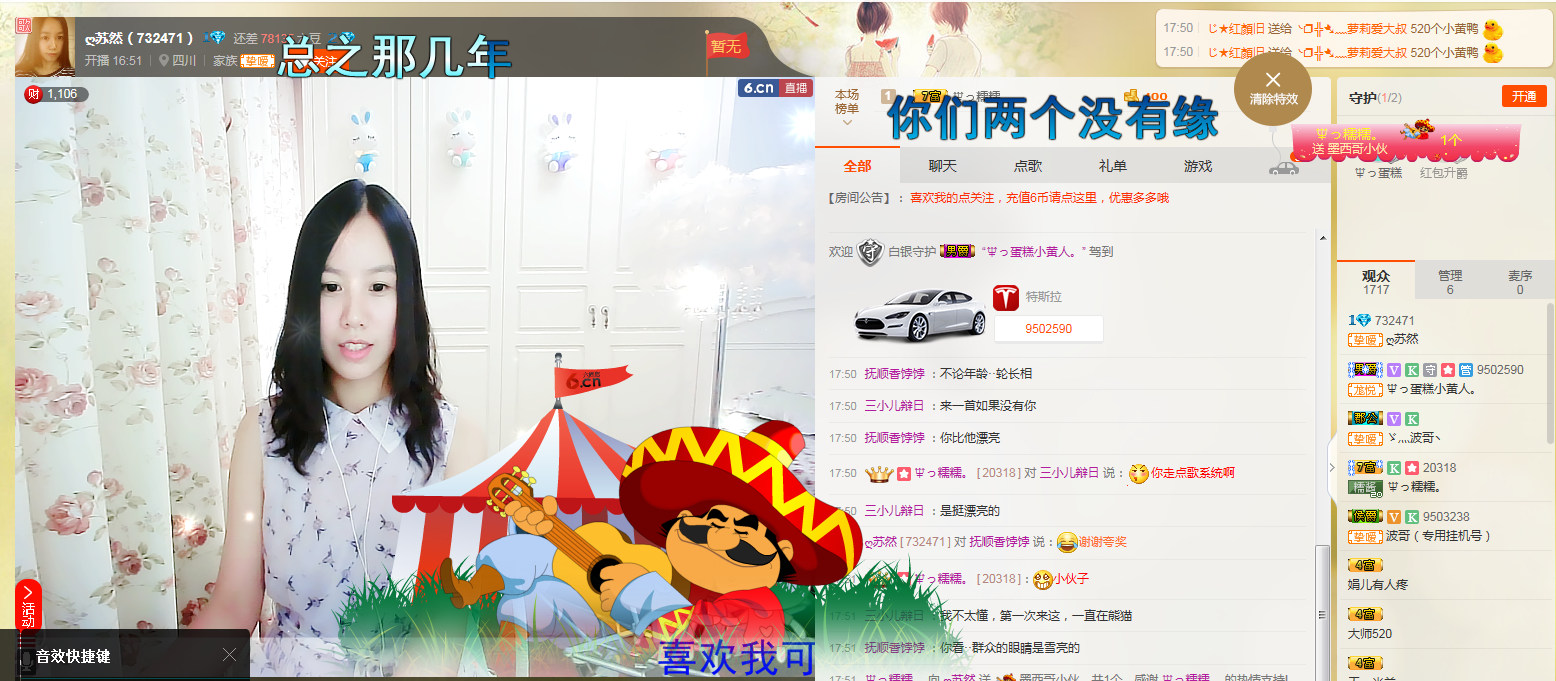Click the 龙悦 family badge

click(x=1365, y=389)
